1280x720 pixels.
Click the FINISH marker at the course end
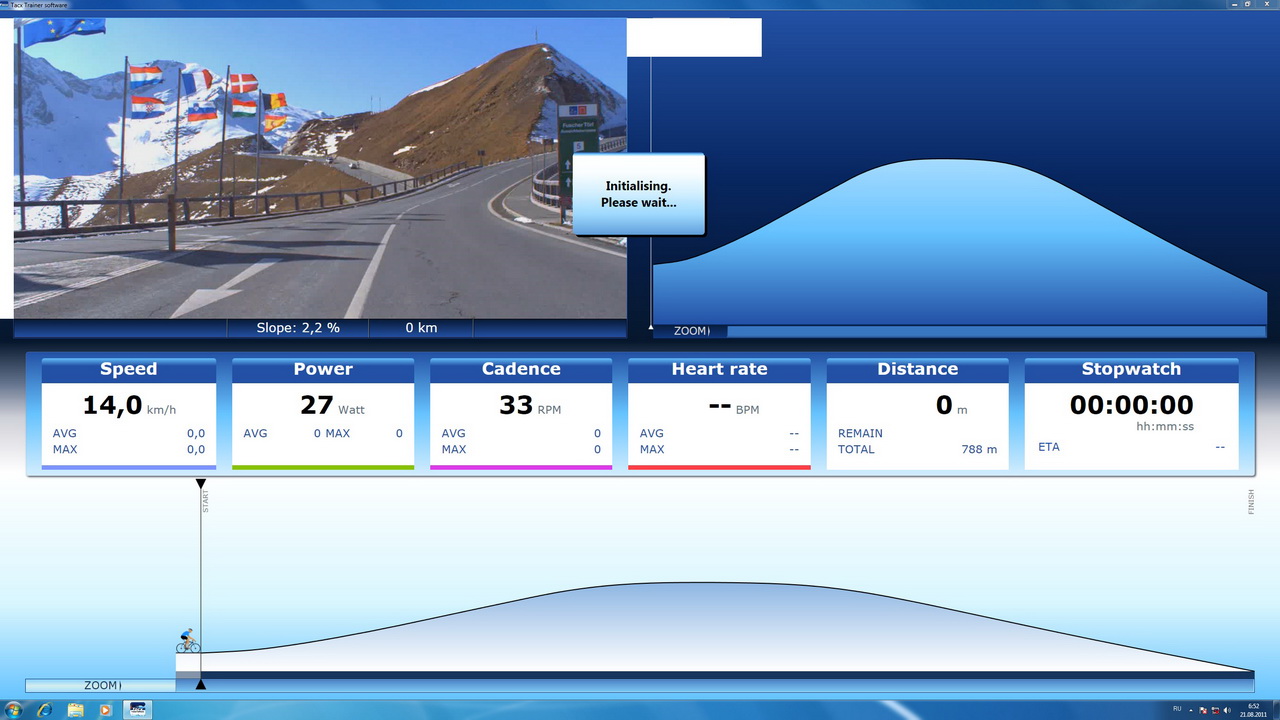pyautogui.click(x=1250, y=502)
